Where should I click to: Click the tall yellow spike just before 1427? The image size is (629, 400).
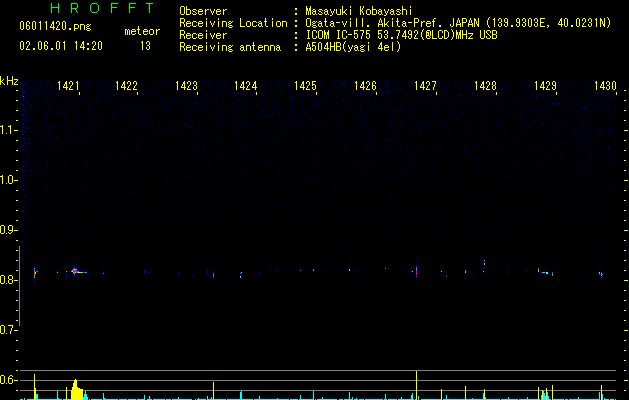416,385
